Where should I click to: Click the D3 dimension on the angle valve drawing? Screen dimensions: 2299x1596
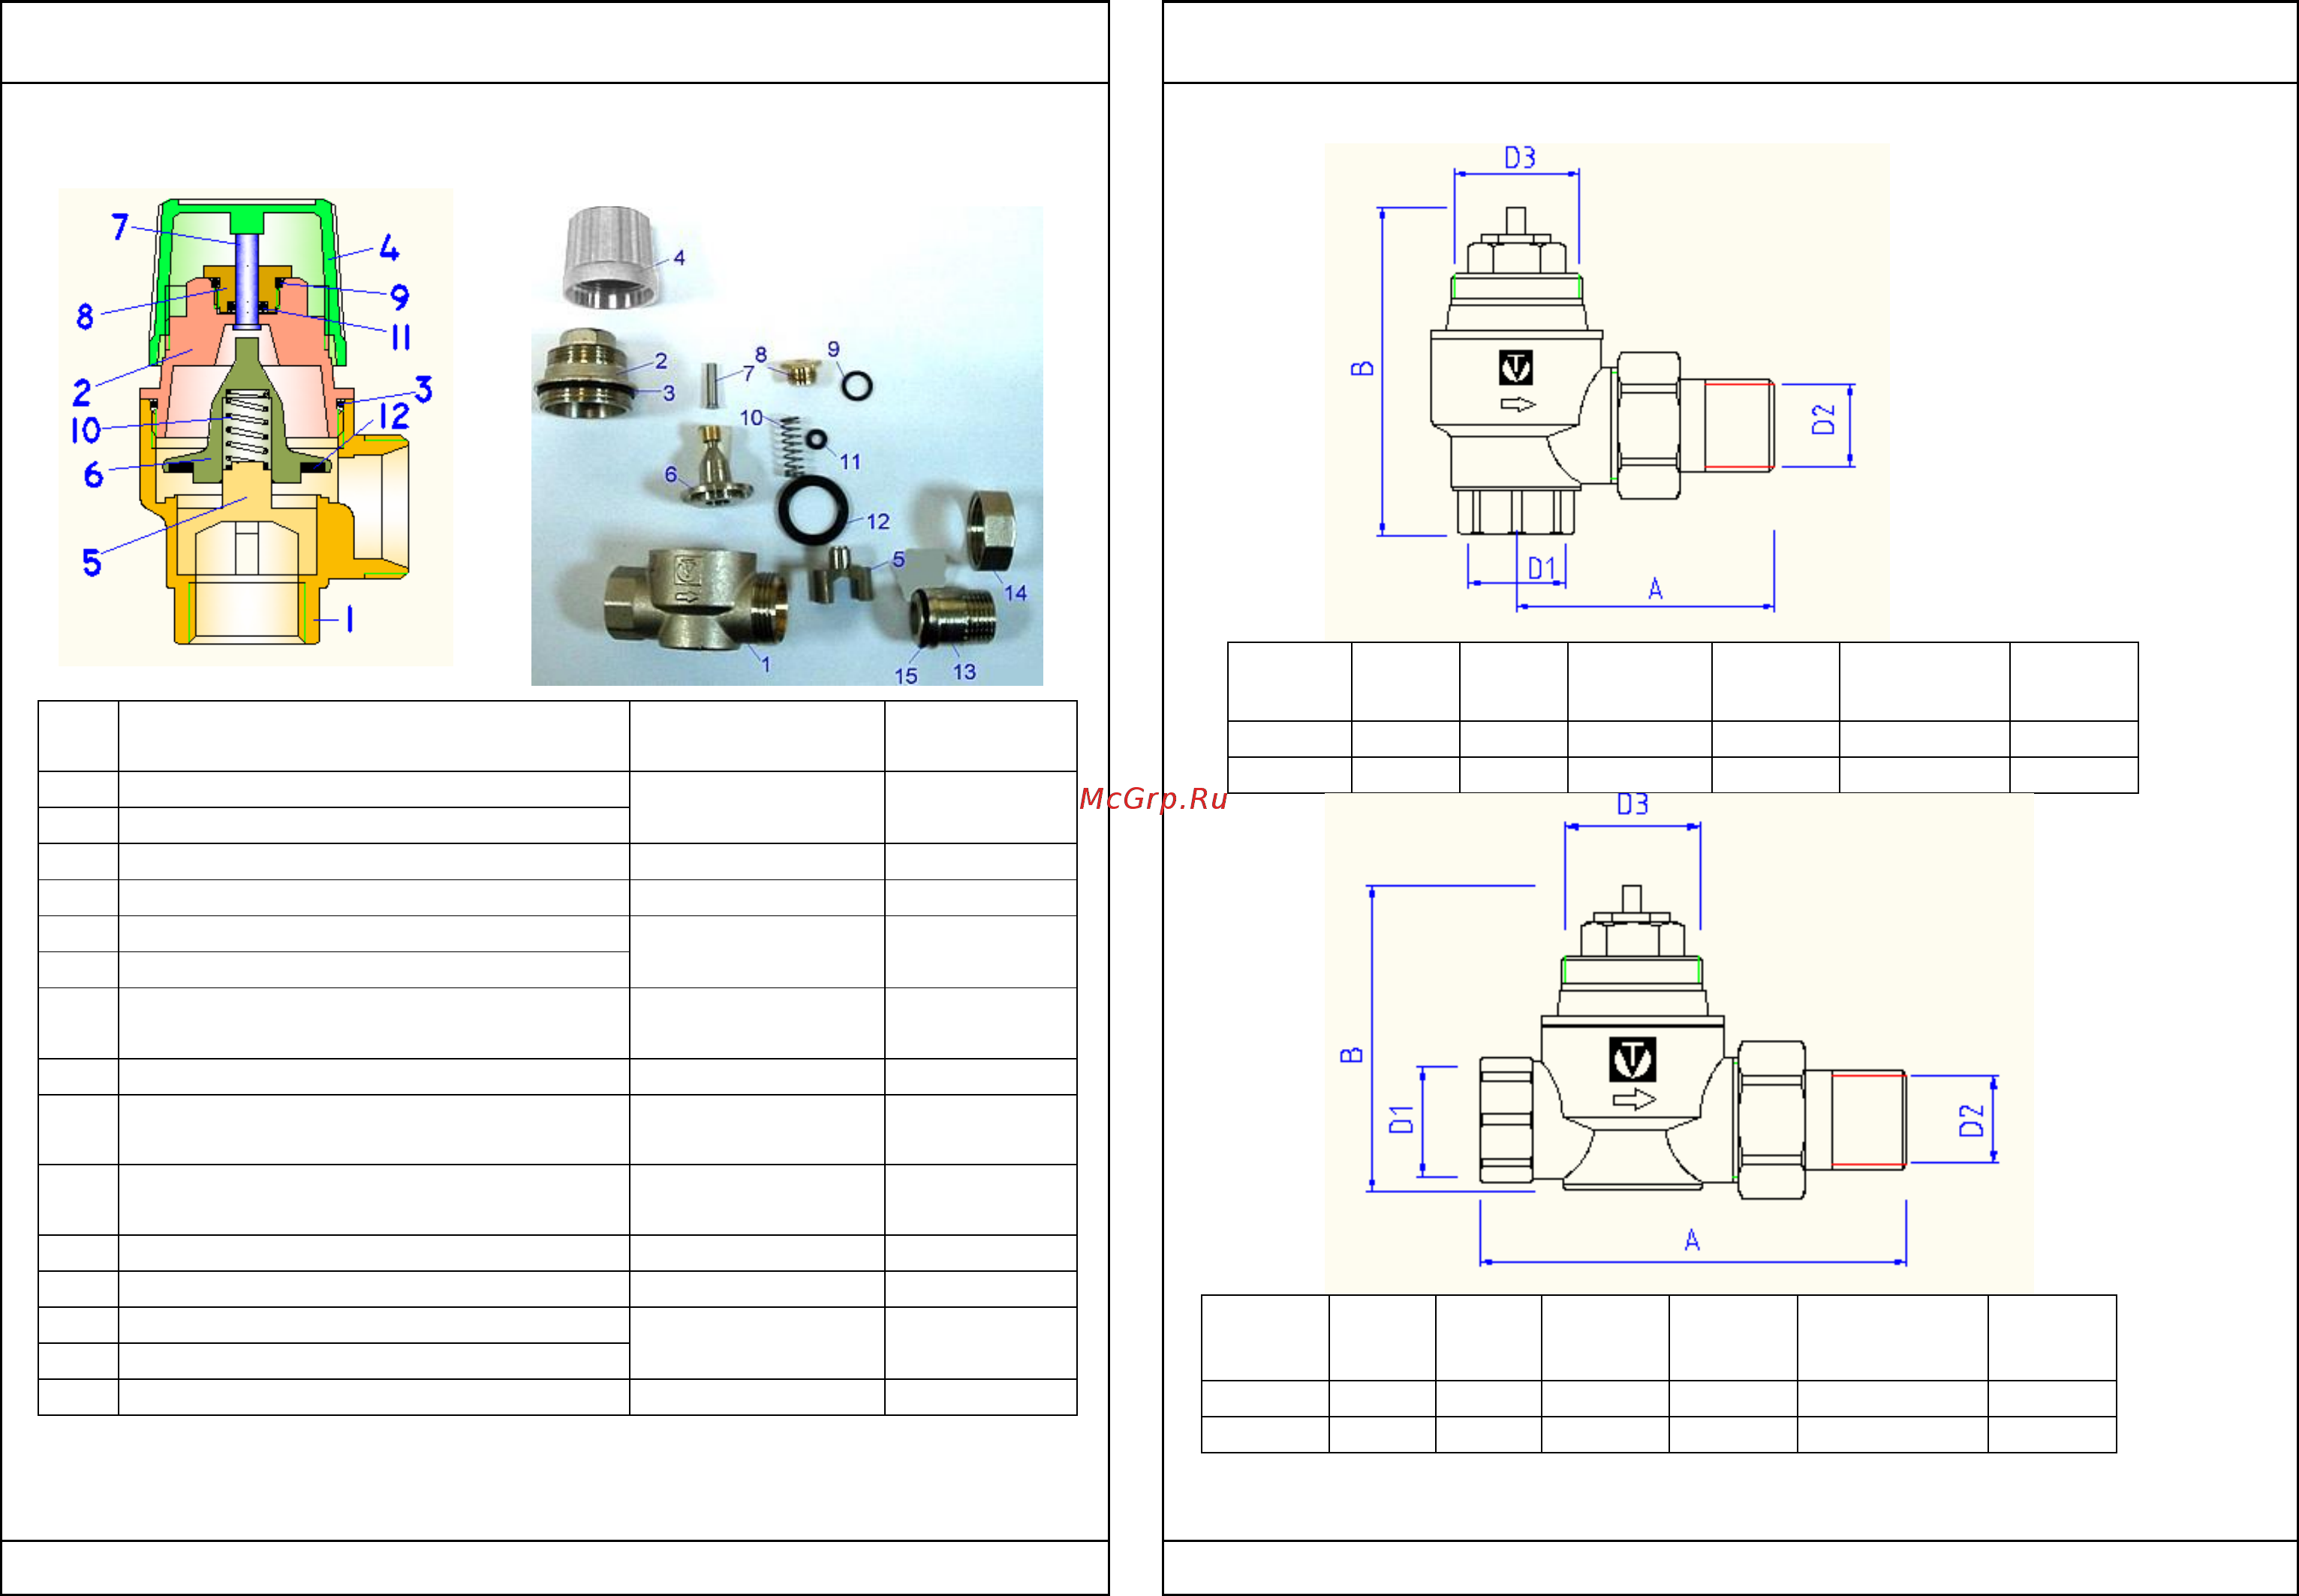click(x=1520, y=158)
